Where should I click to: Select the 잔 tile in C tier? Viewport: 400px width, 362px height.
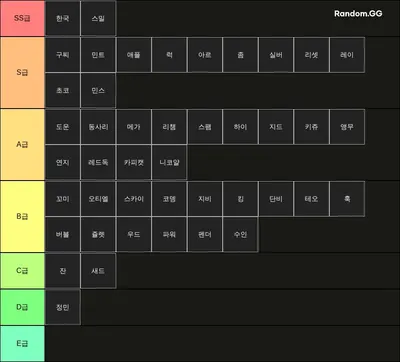(63, 271)
